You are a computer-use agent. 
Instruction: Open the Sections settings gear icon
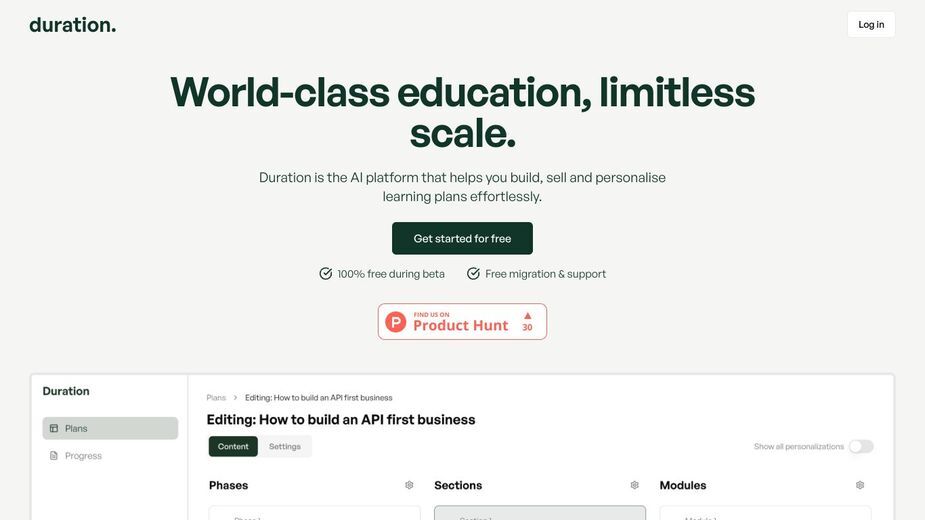(x=635, y=485)
